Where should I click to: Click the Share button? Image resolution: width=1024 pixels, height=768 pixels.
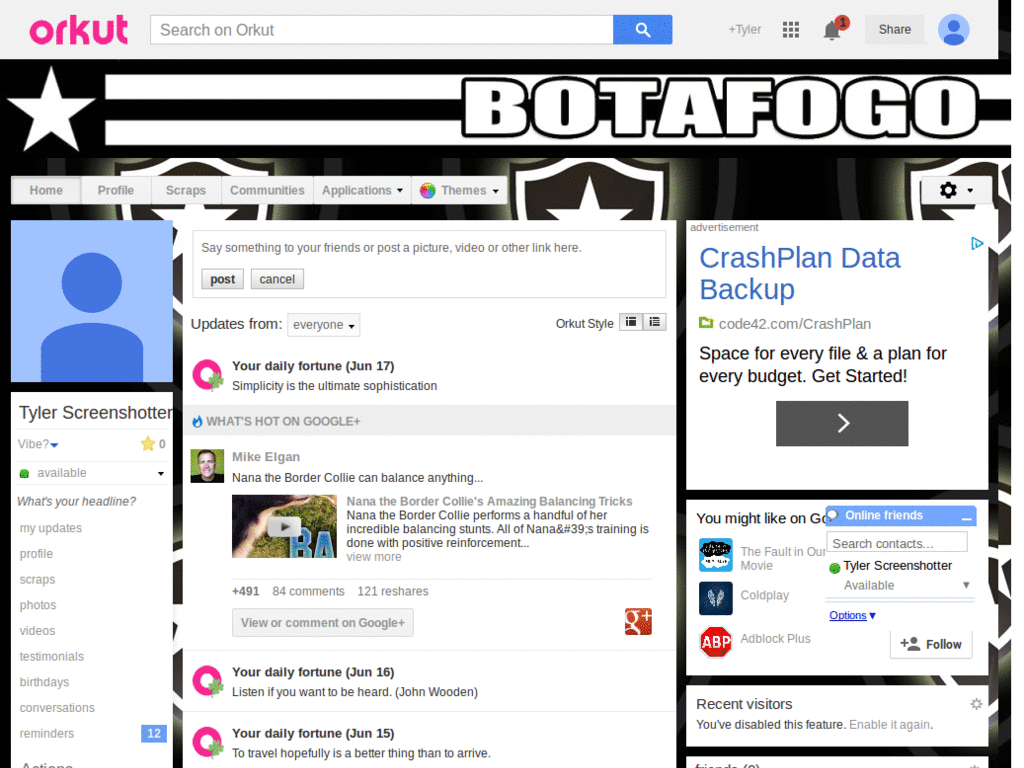click(895, 29)
